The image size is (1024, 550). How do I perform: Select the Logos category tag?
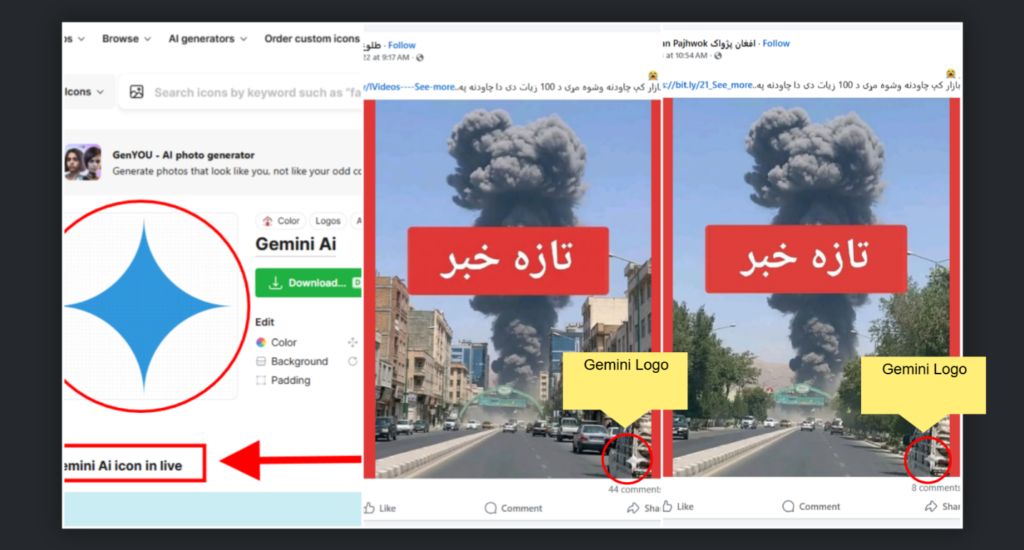click(x=327, y=221)
